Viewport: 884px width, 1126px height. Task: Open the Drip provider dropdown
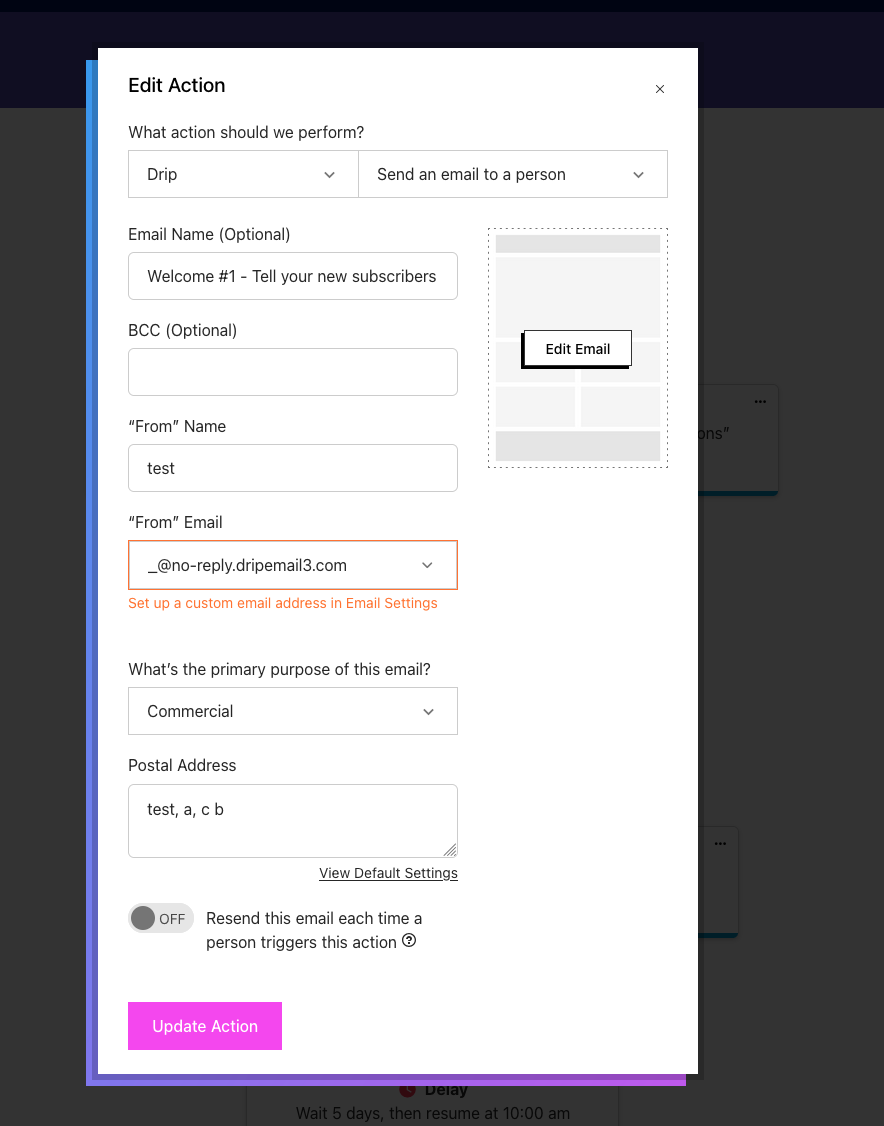(243, 174)
